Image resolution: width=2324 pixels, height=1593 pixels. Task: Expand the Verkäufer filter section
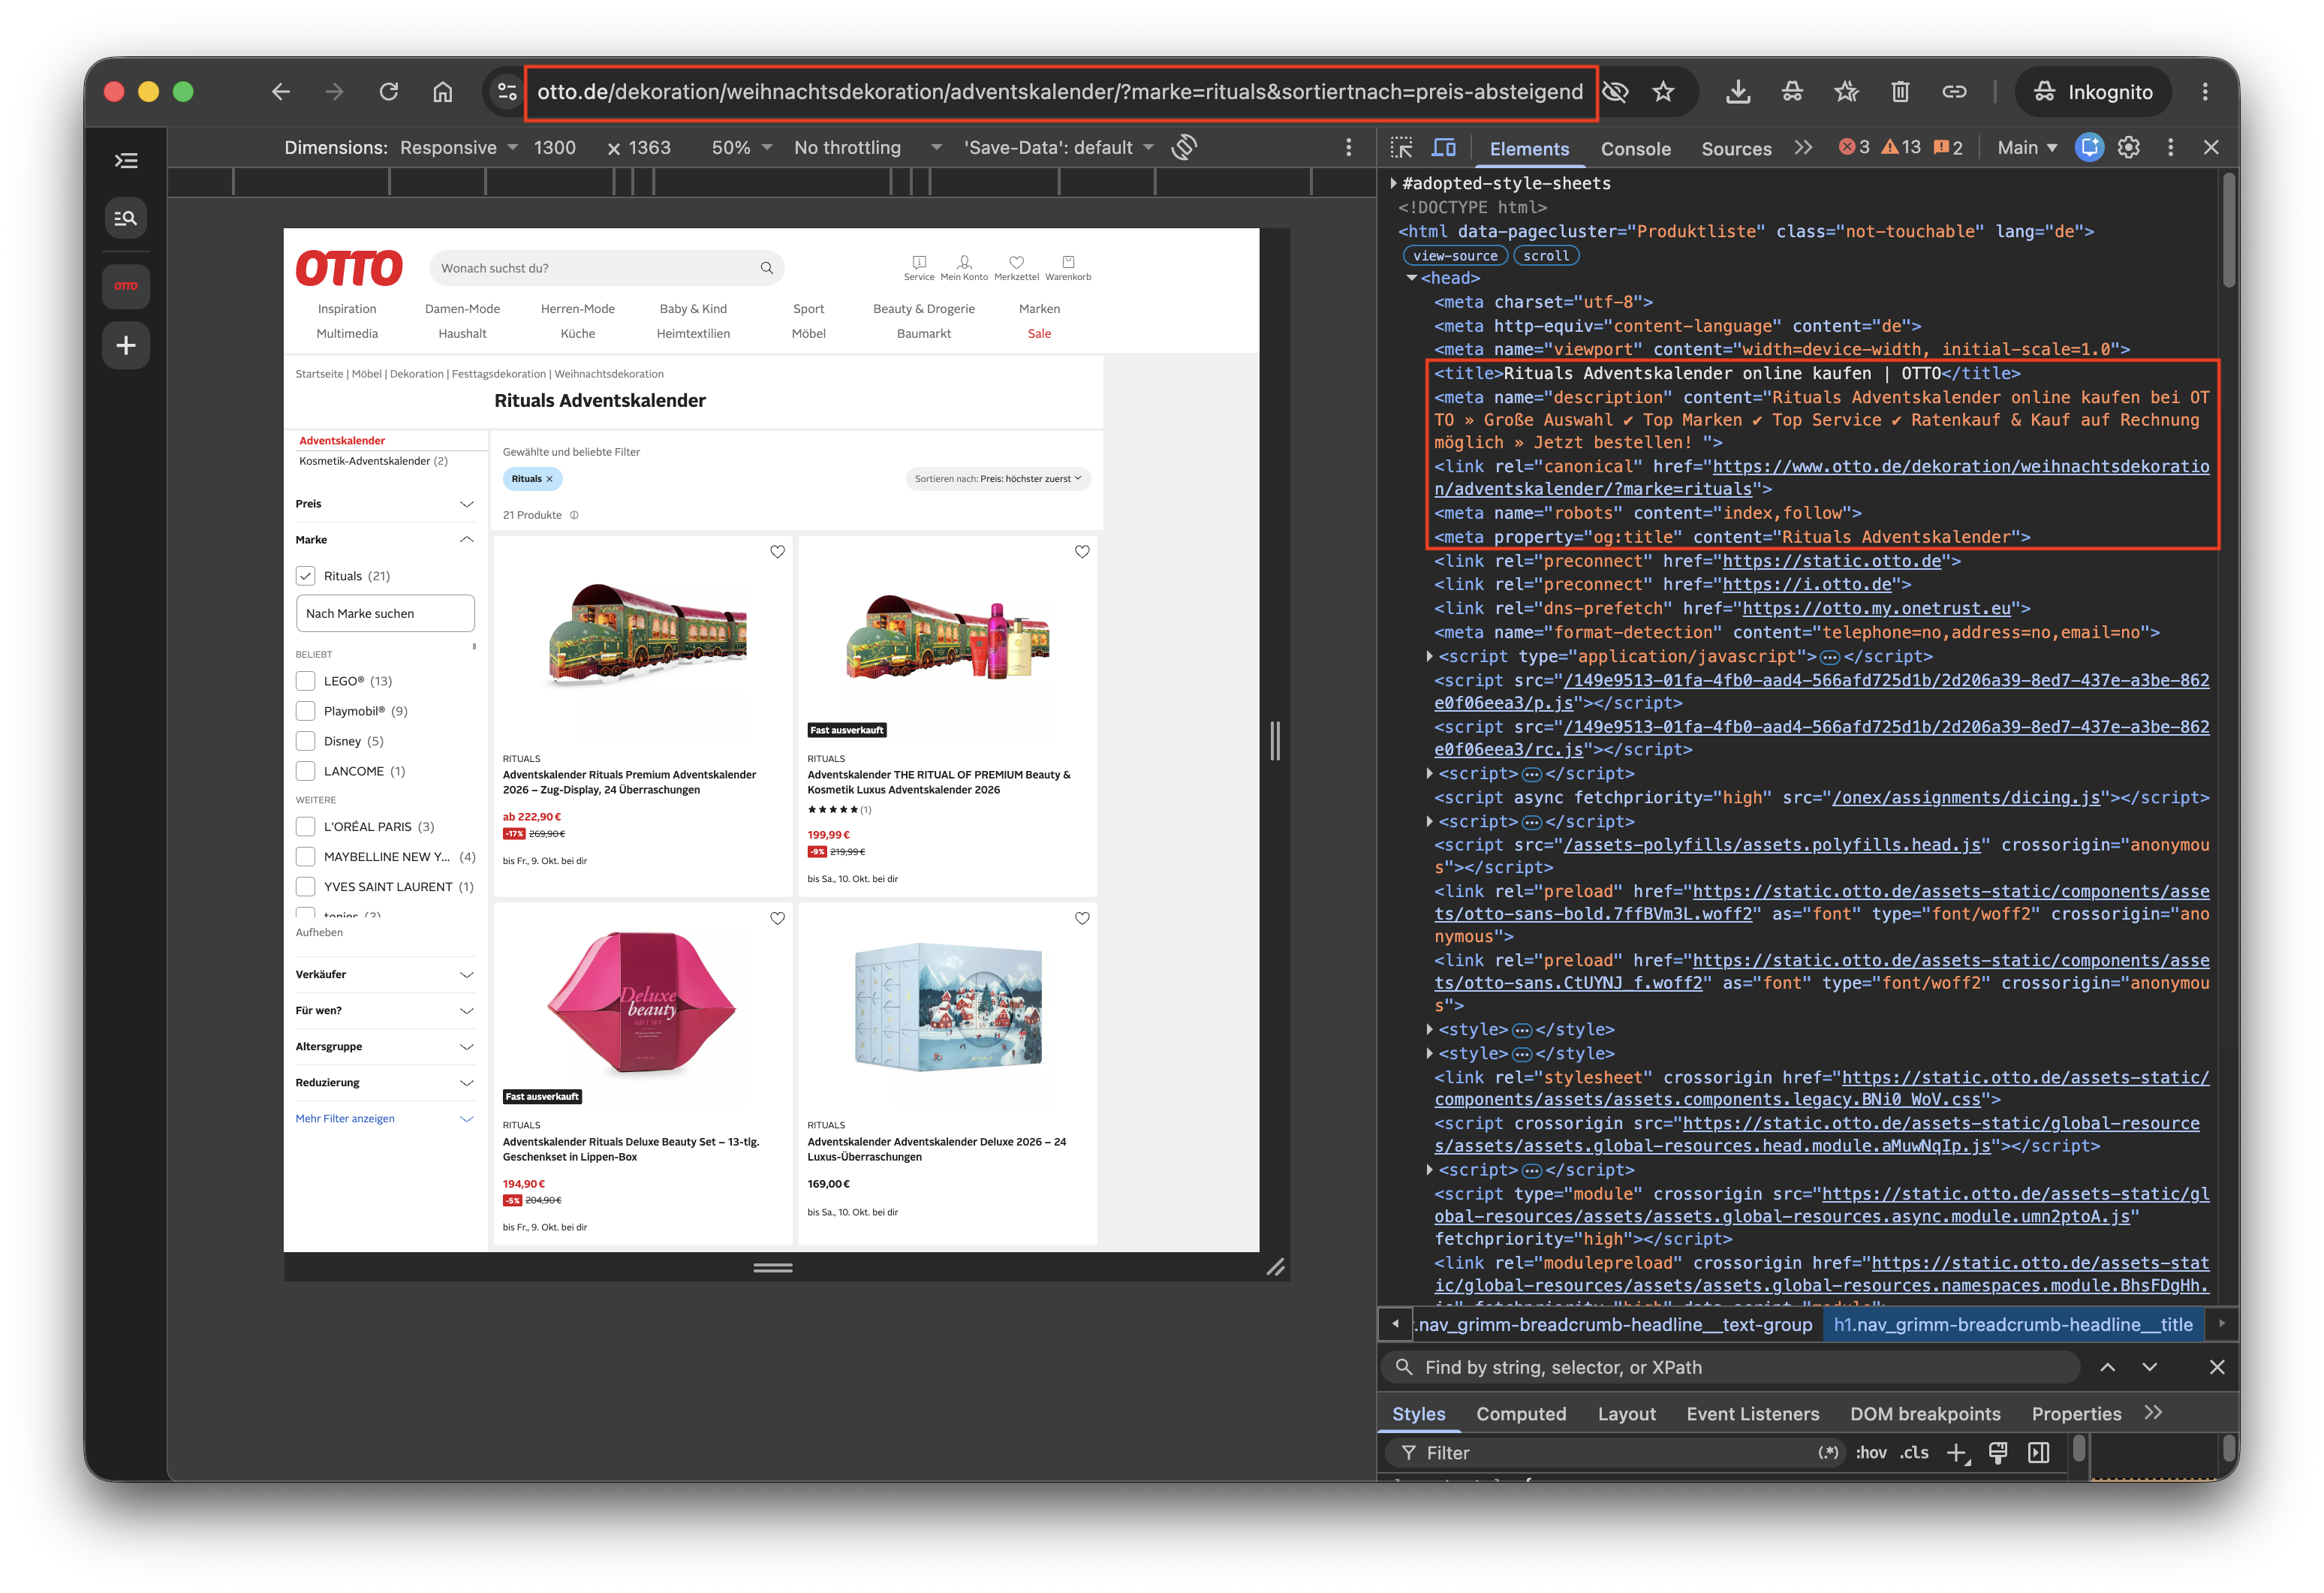pos(385,975)
